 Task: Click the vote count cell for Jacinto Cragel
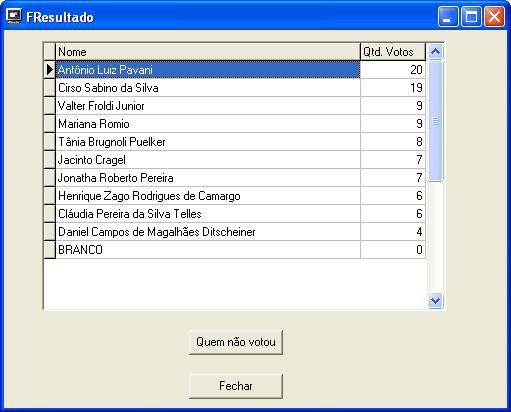tap(393, 160)
